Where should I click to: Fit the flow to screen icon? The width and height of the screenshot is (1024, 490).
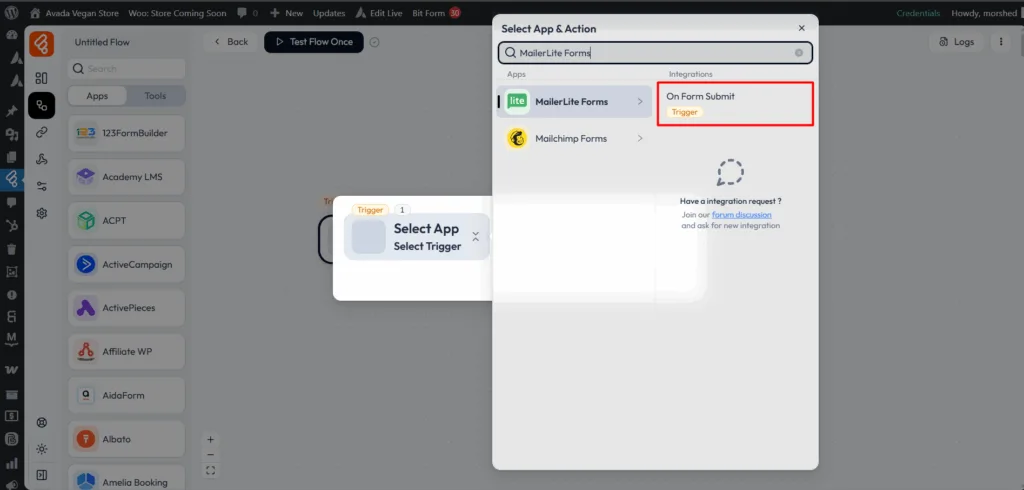click(x=210, y=470)
